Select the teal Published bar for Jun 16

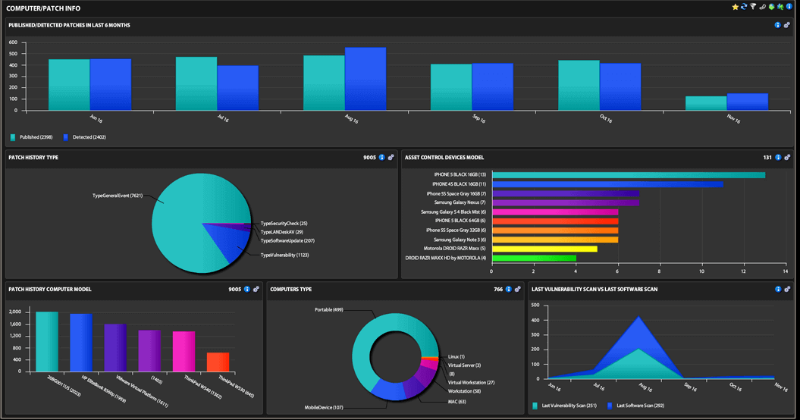coord(69,85)
